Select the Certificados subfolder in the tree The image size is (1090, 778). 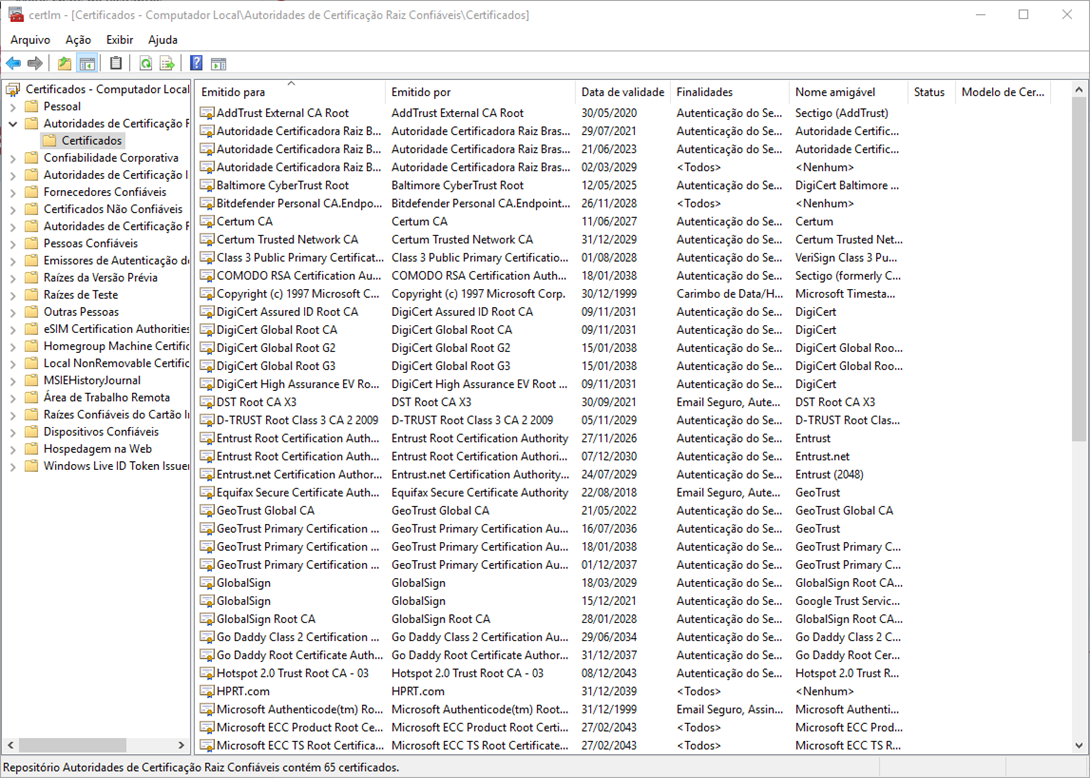pos(92,140)
